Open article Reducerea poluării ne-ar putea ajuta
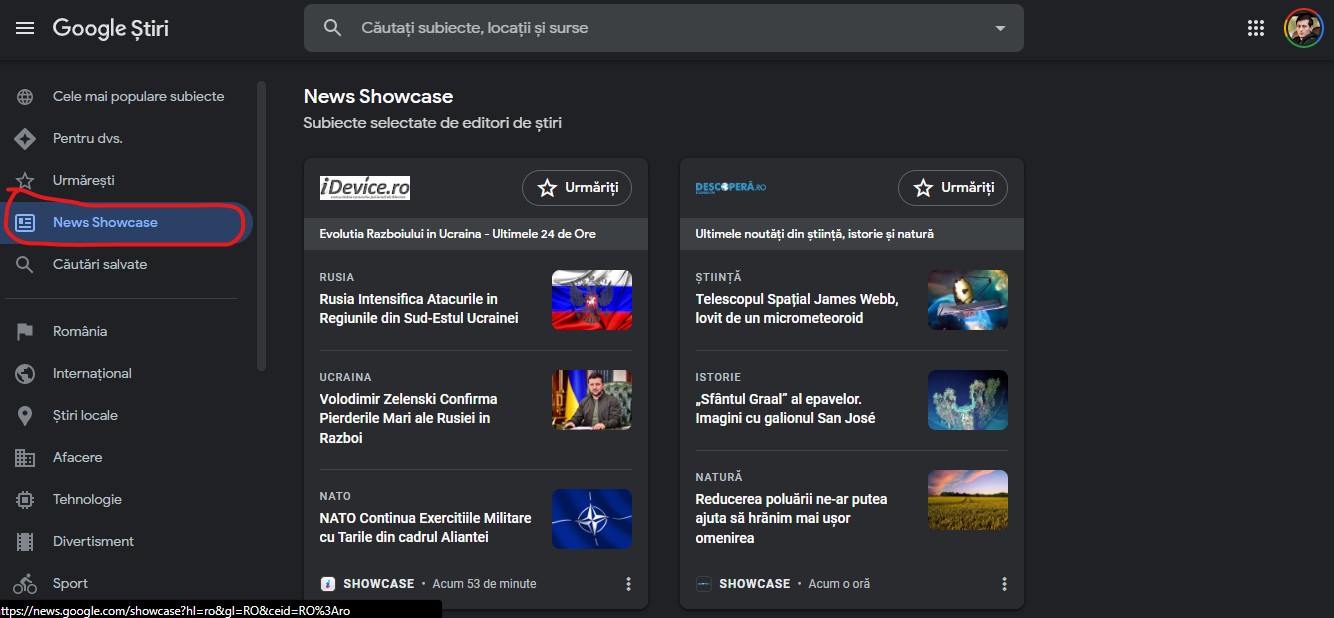Viewport: 1334px width, 618px height. point(791,518)
